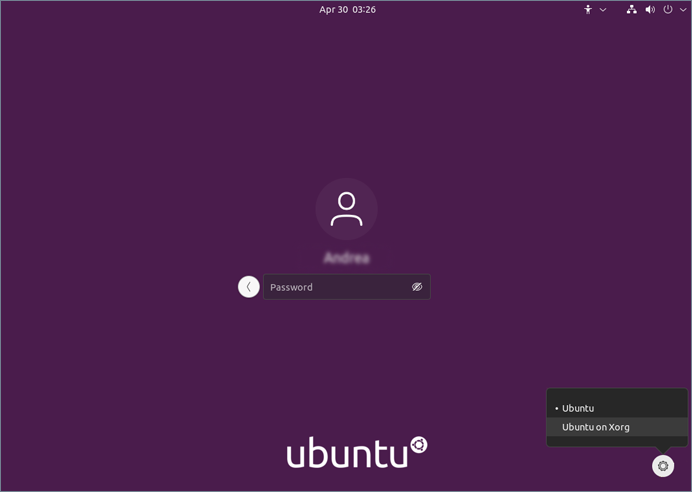The height and width of the screenshot is (492, 692).
Task: Click the power icon in top bar
Action: point(667,9)
